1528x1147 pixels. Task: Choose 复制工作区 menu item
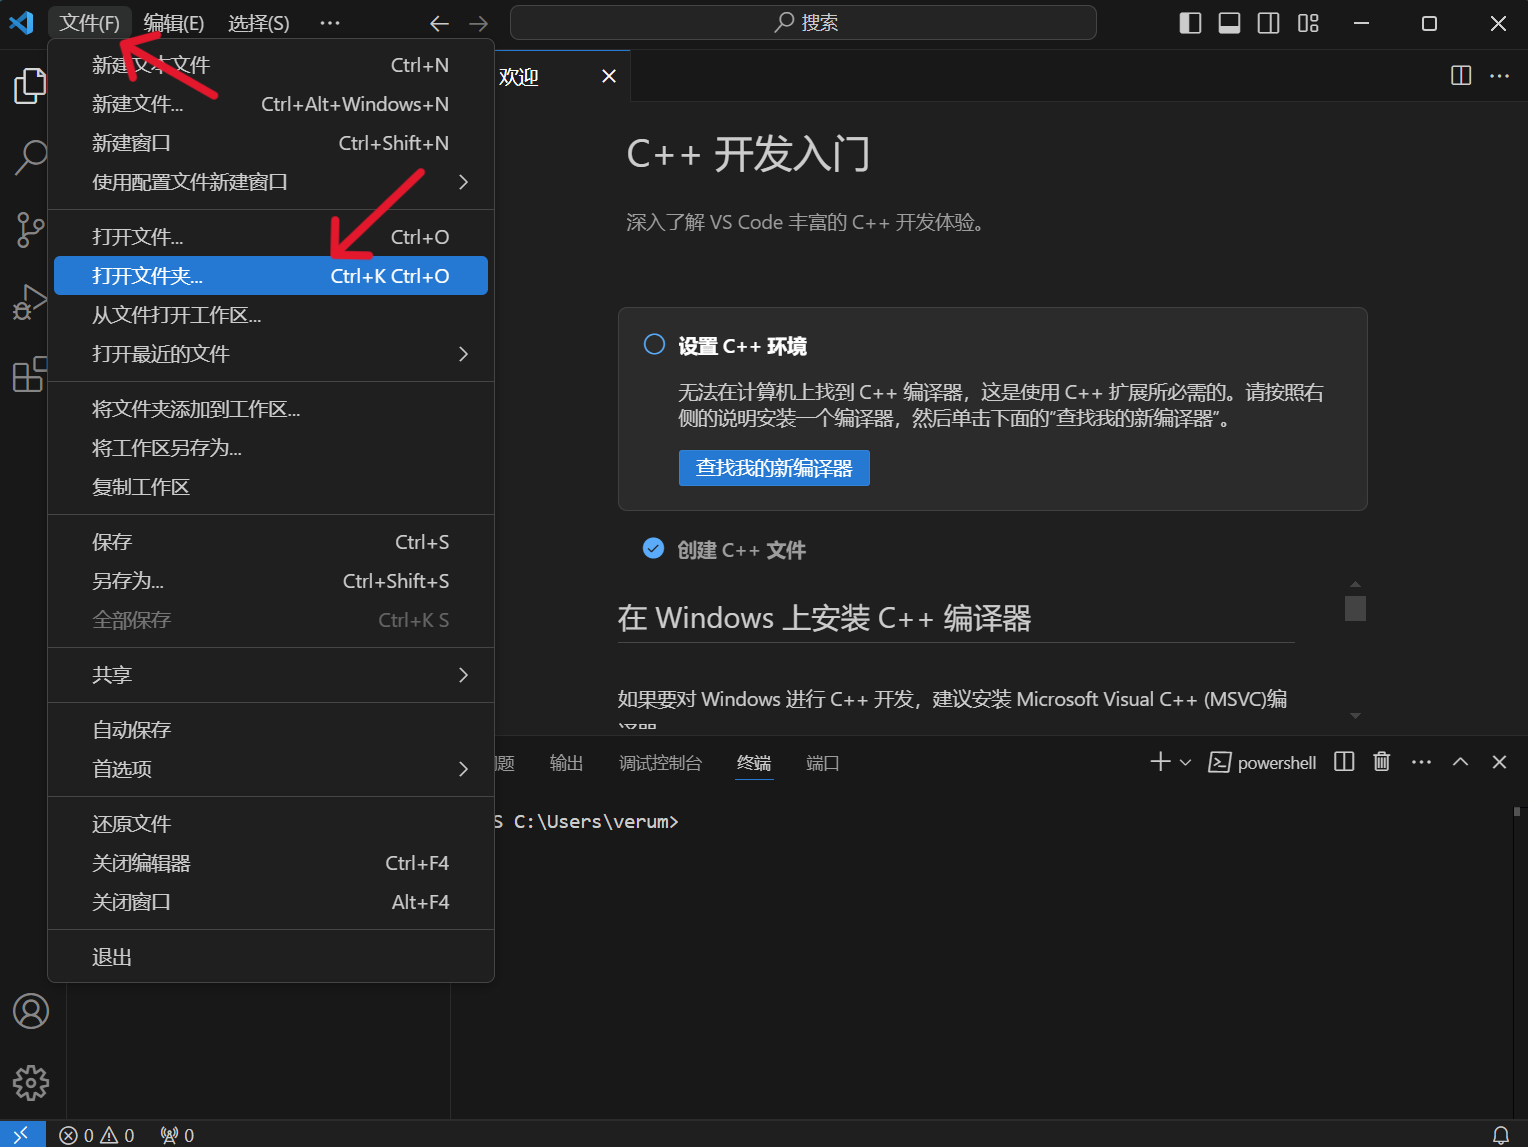tap(271, 487)
